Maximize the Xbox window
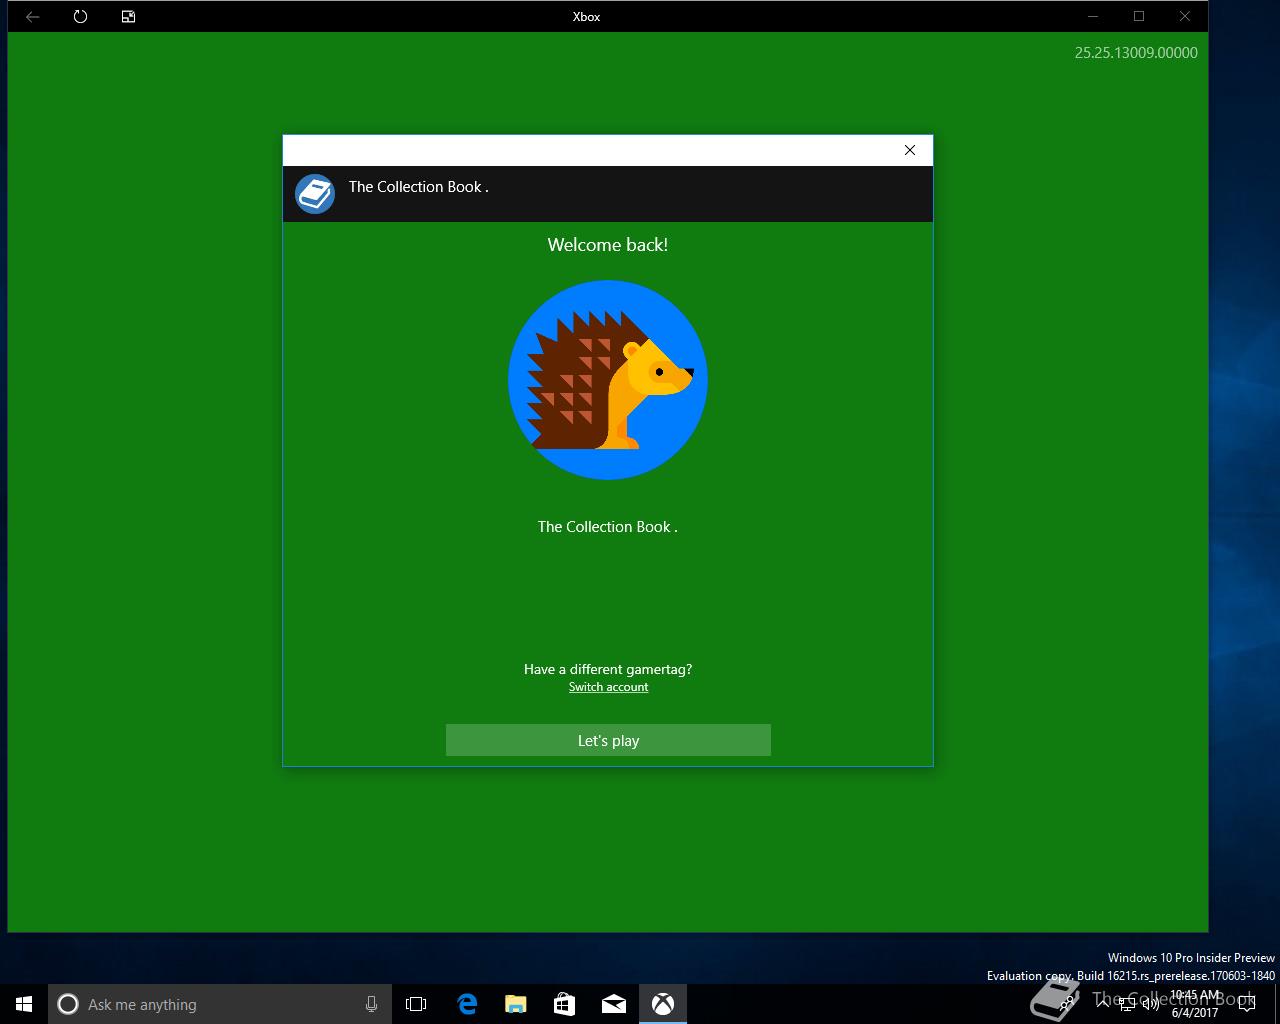 (x=1139, y=16)
